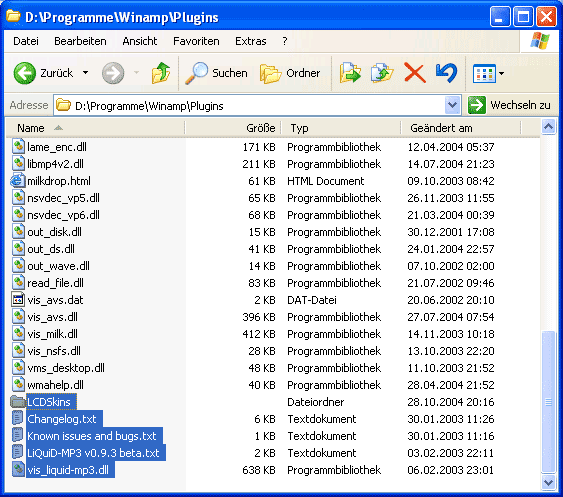Open the Ansicht menu
The width and height of the screenshot is (563, 497).
pos(140,41)
